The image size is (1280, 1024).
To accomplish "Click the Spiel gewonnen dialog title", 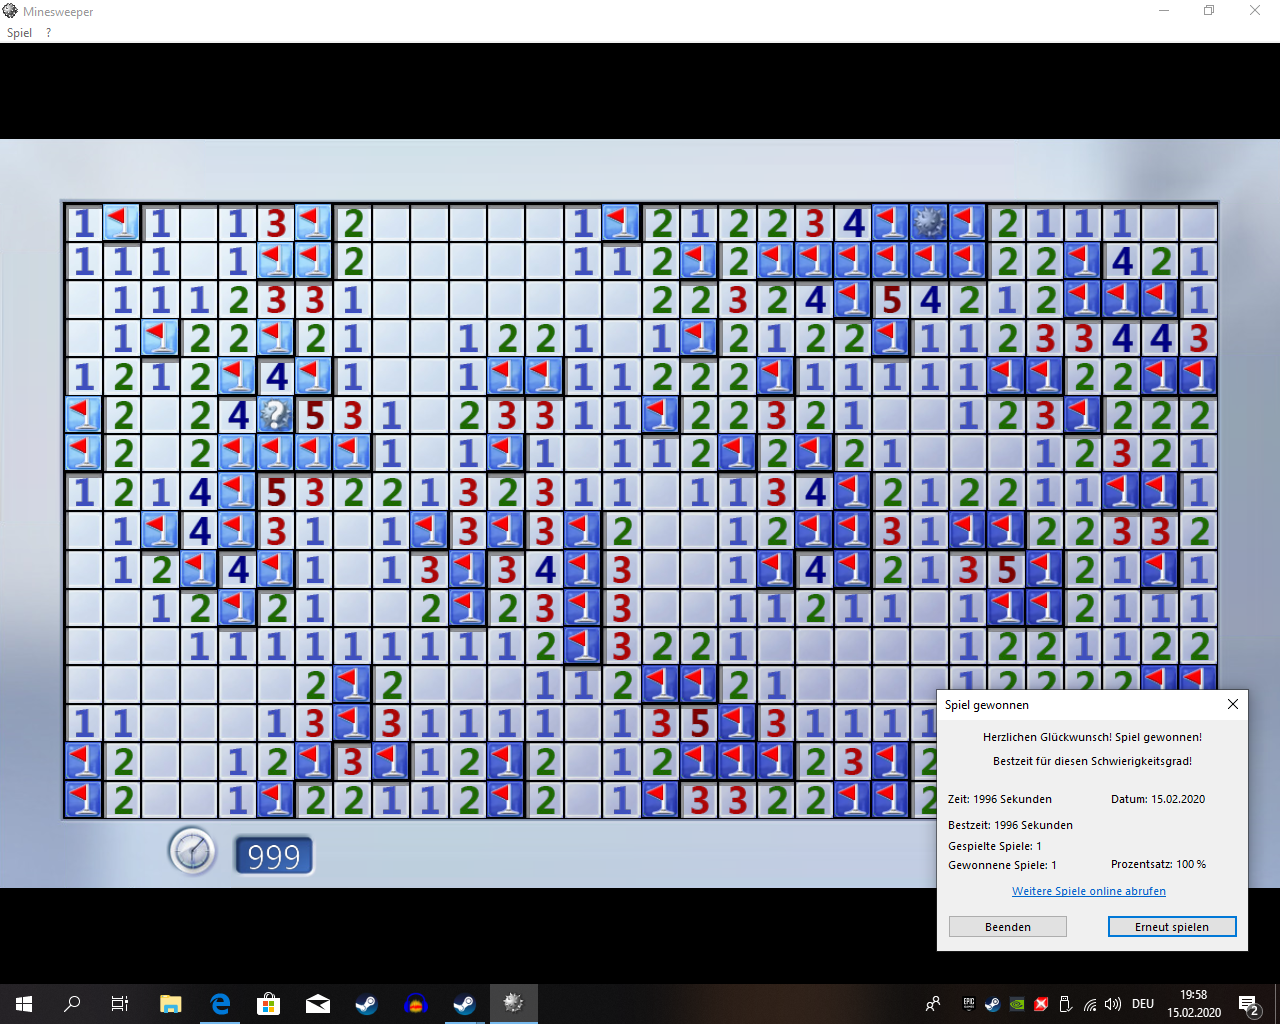I will coord(987,705).
